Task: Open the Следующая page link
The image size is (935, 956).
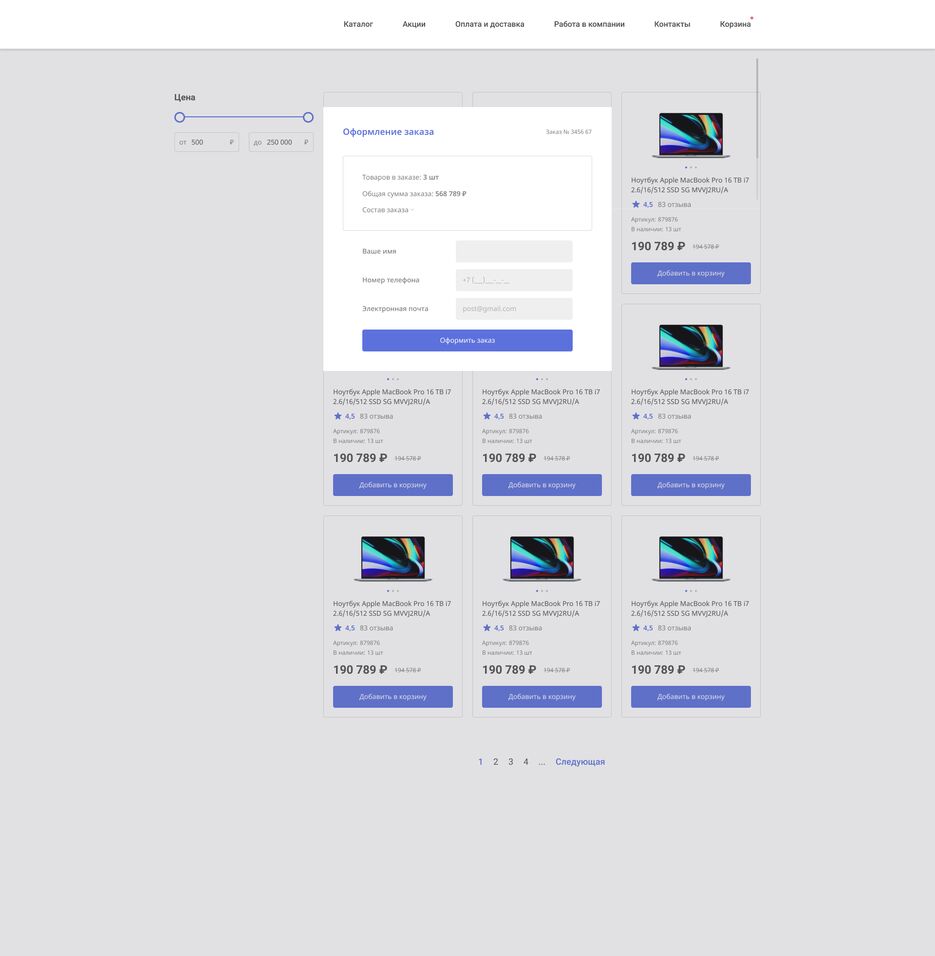Action: pyautogui.click(x=580, y=762)
